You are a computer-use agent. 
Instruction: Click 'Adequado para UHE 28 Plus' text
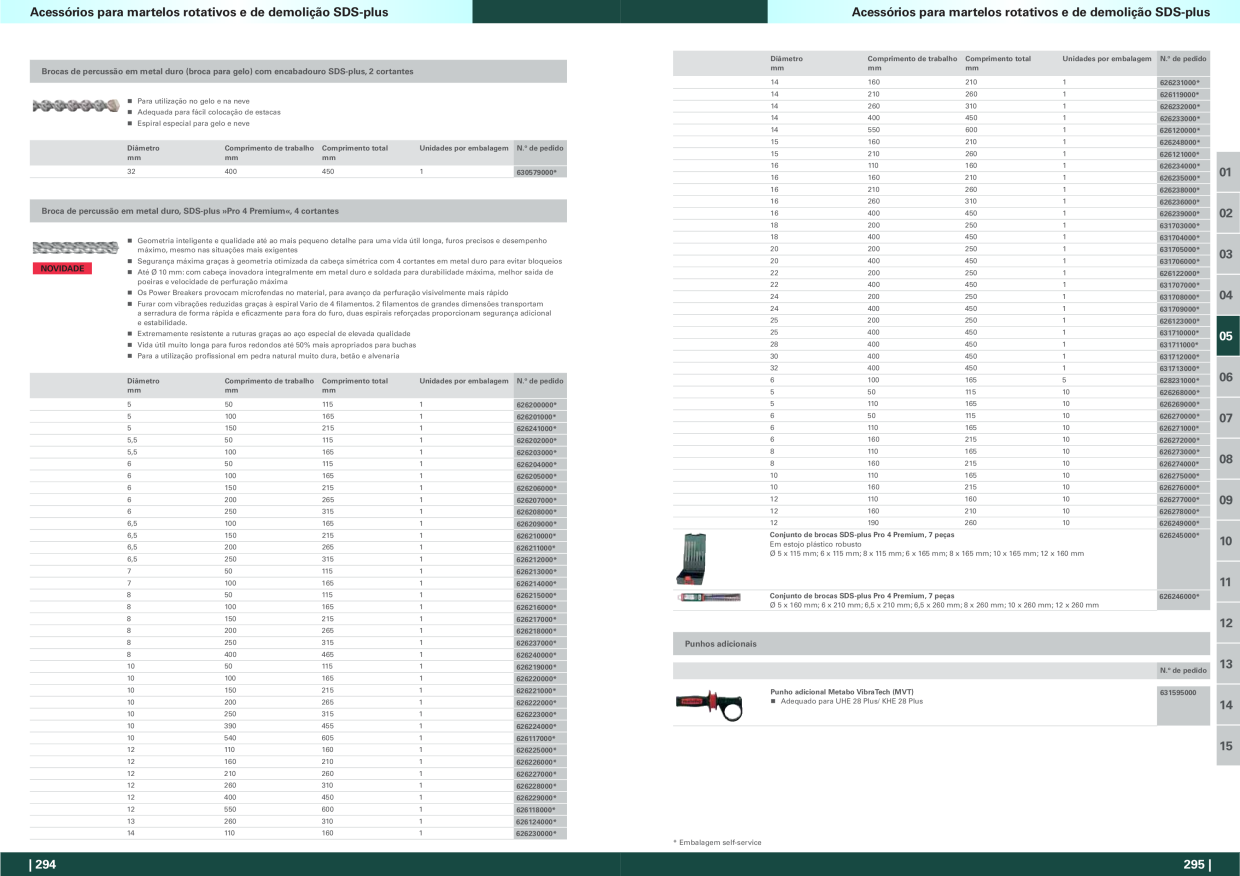(851, 702)
